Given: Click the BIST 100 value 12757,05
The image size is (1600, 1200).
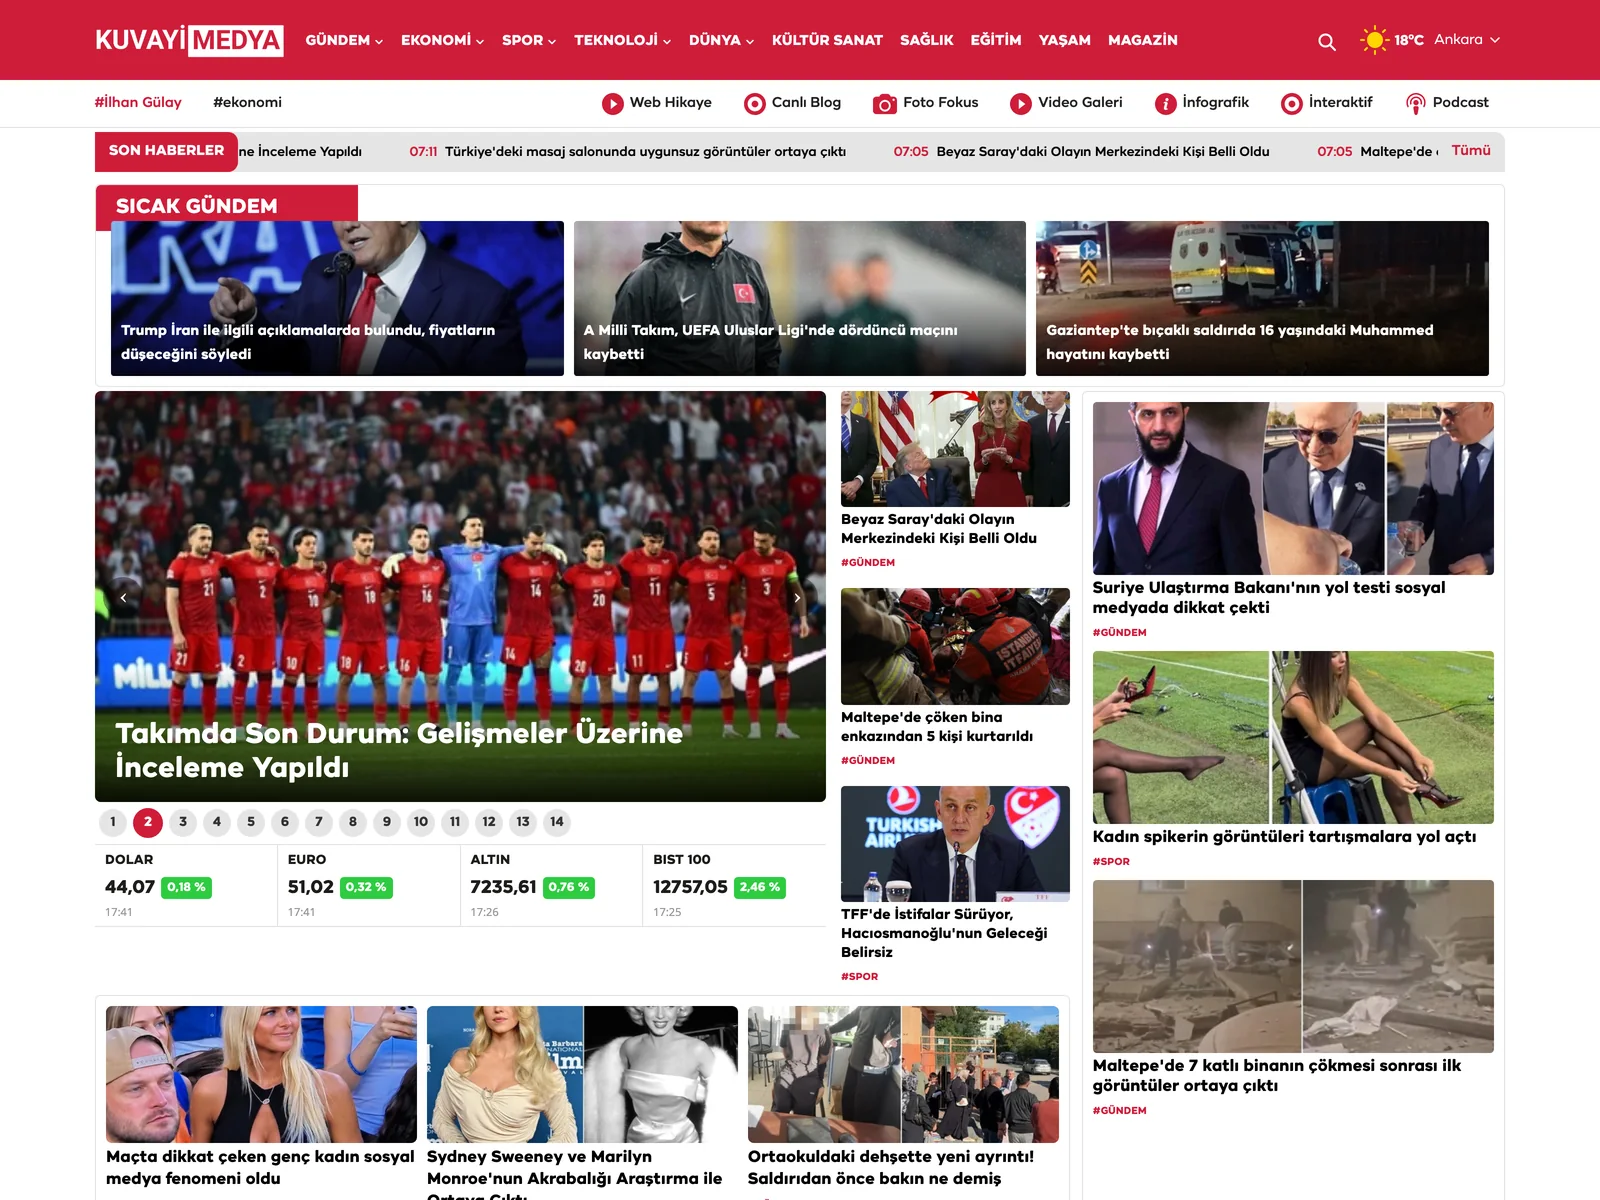Looking at the screenshot, I should click(x=690, y=887).
